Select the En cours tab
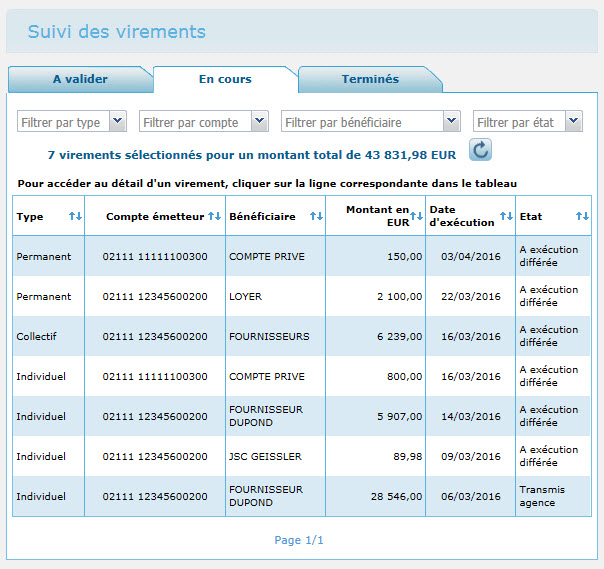Image resolution: width=604 pixels, height=569 pixels. pyautogui.click(x=225, y=79)
